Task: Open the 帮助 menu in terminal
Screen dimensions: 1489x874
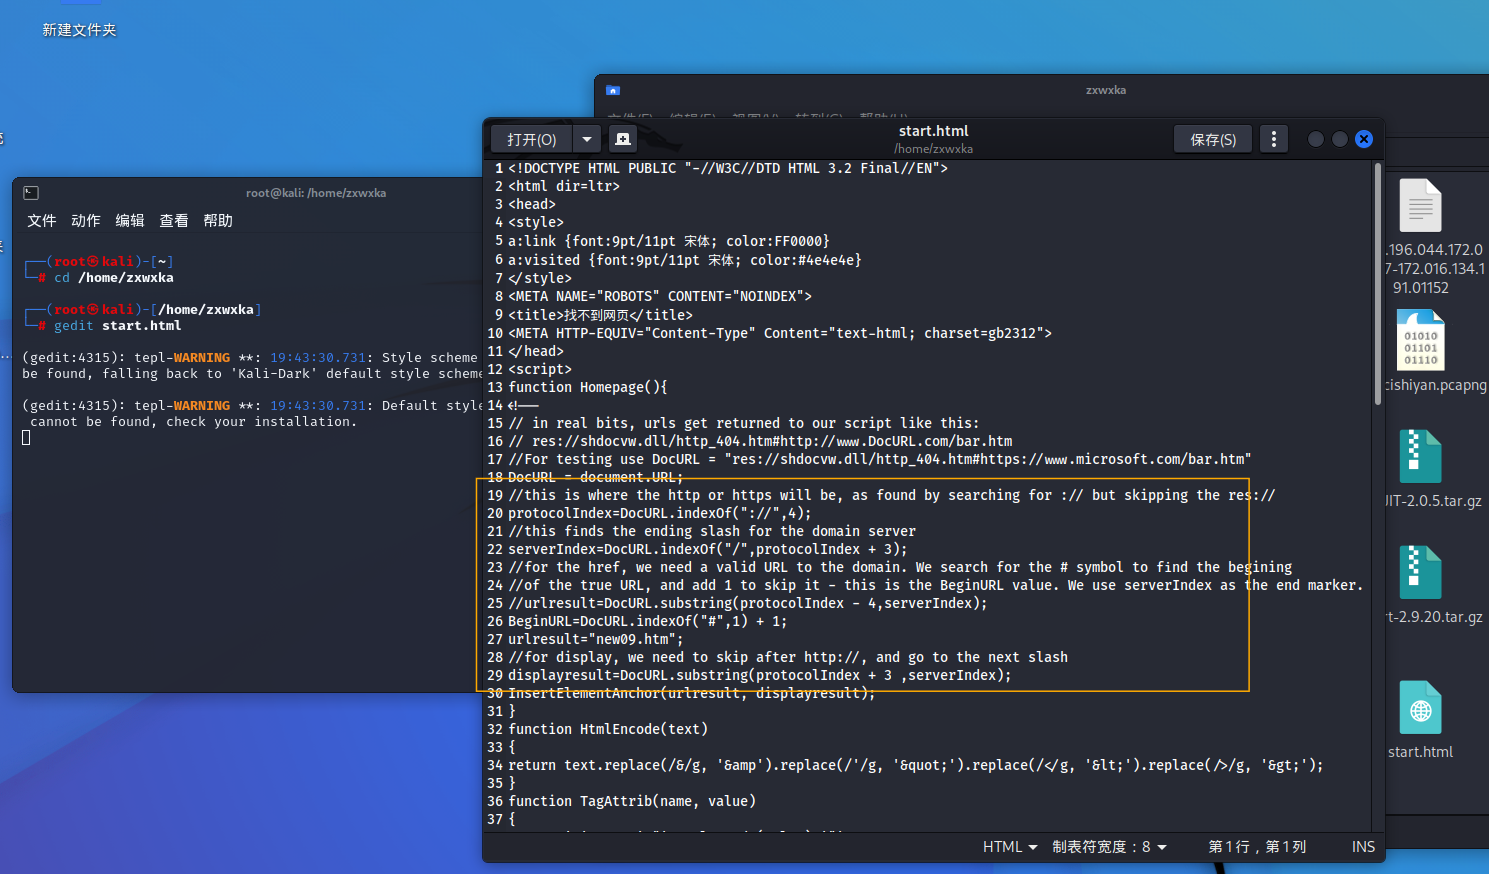Action: (x=218, y=220)
